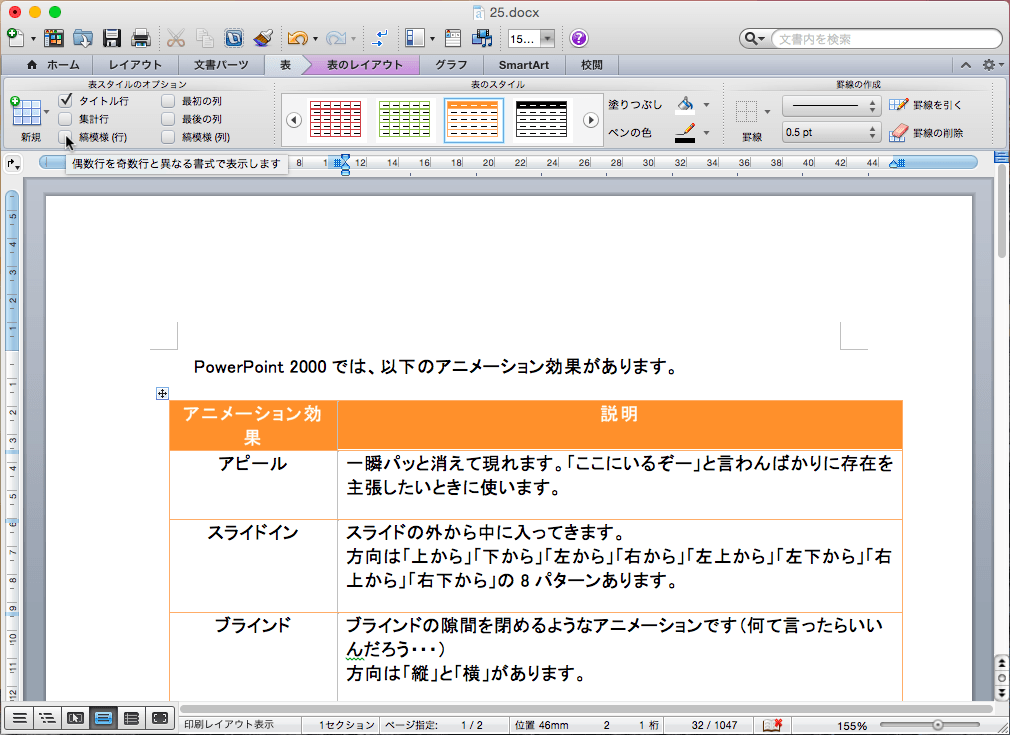The width and height of the screenshot is (1010, 735).
Task: Click the Print icon in toolbar
Action: pos(141,39)
